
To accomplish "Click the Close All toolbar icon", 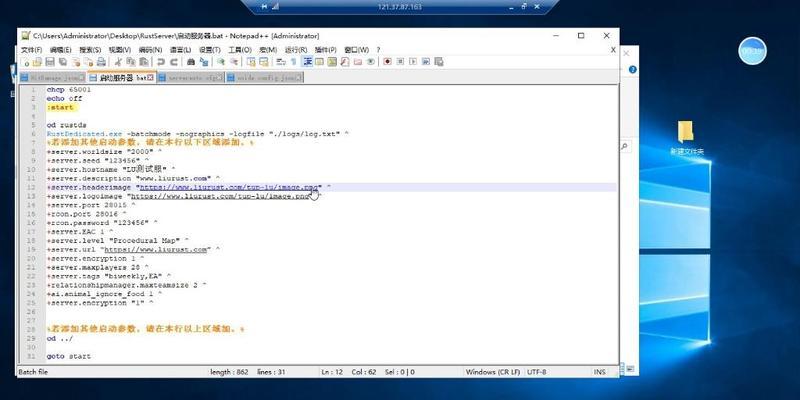I will [89, 62].
